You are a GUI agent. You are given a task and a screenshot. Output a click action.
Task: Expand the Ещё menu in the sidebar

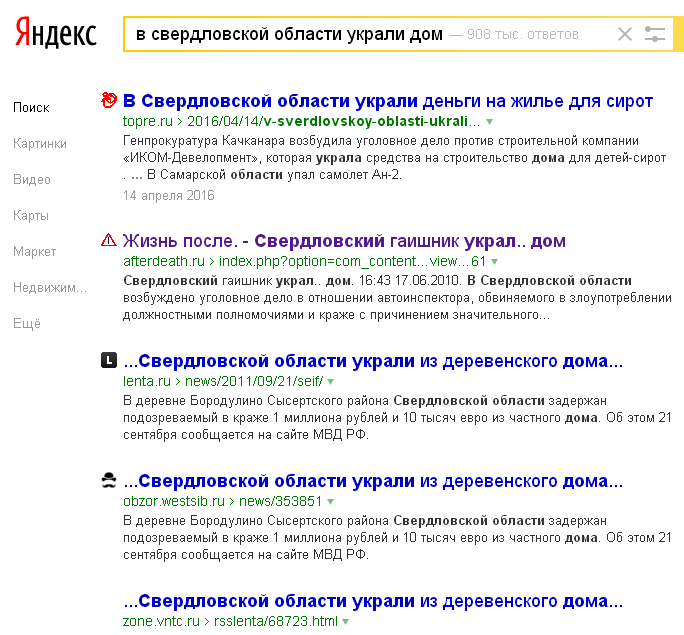pos(27,324)
